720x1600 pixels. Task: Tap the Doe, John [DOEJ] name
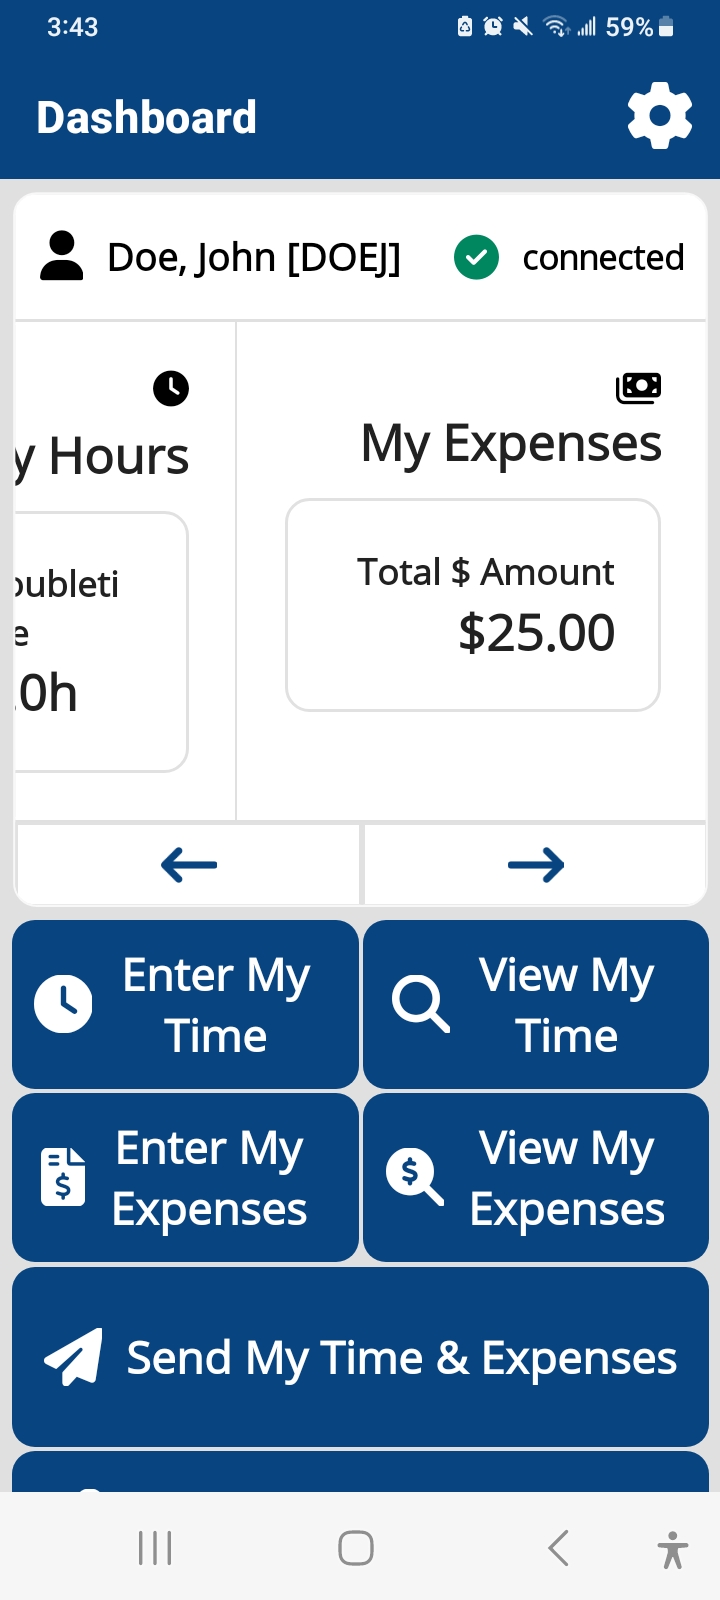click(254, 257)
